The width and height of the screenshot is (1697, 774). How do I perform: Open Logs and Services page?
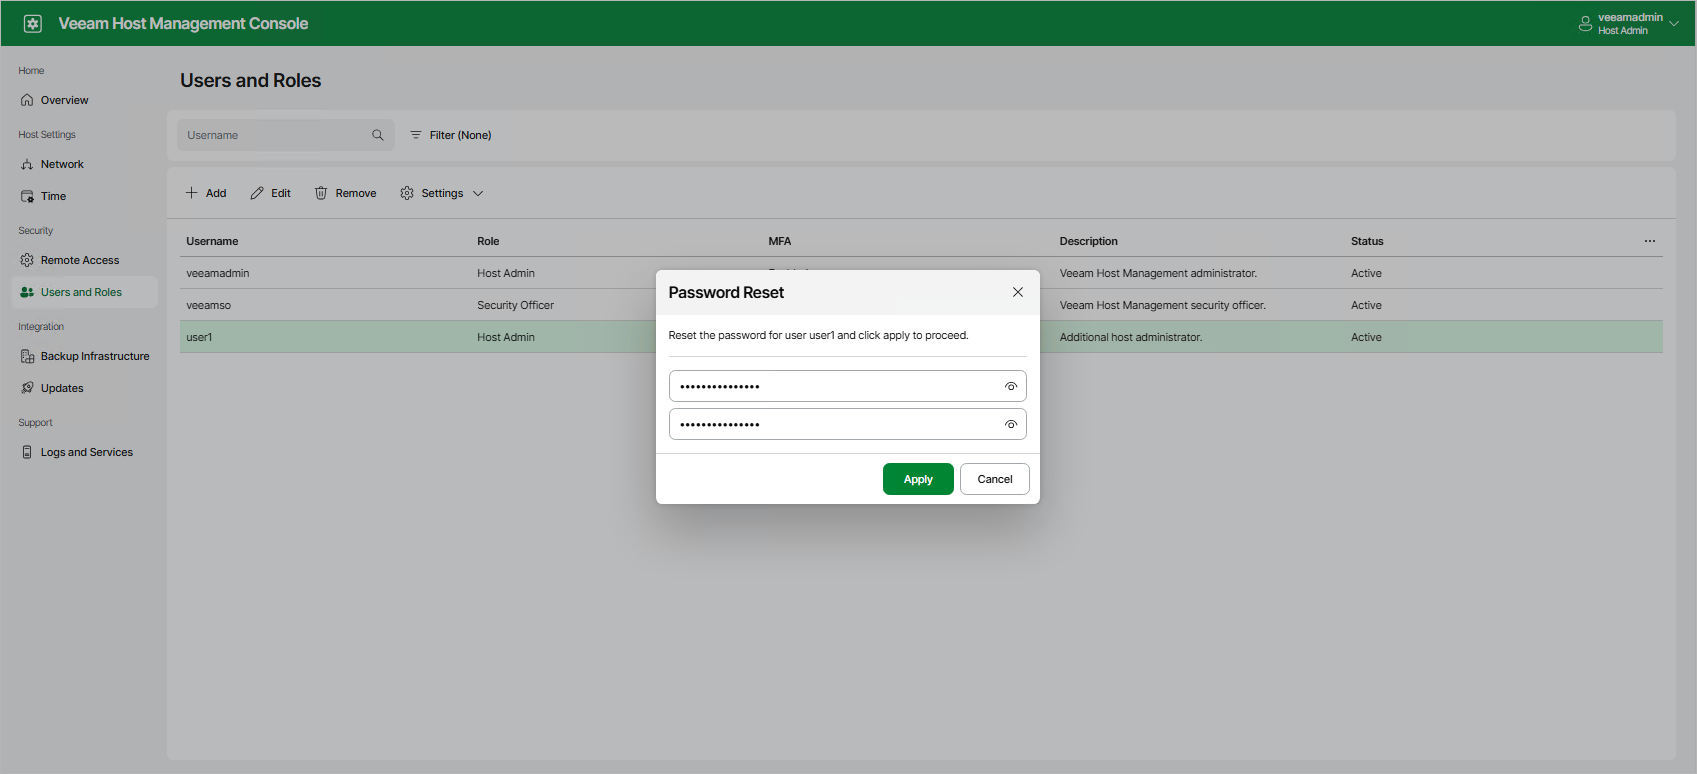coord(84,452)
